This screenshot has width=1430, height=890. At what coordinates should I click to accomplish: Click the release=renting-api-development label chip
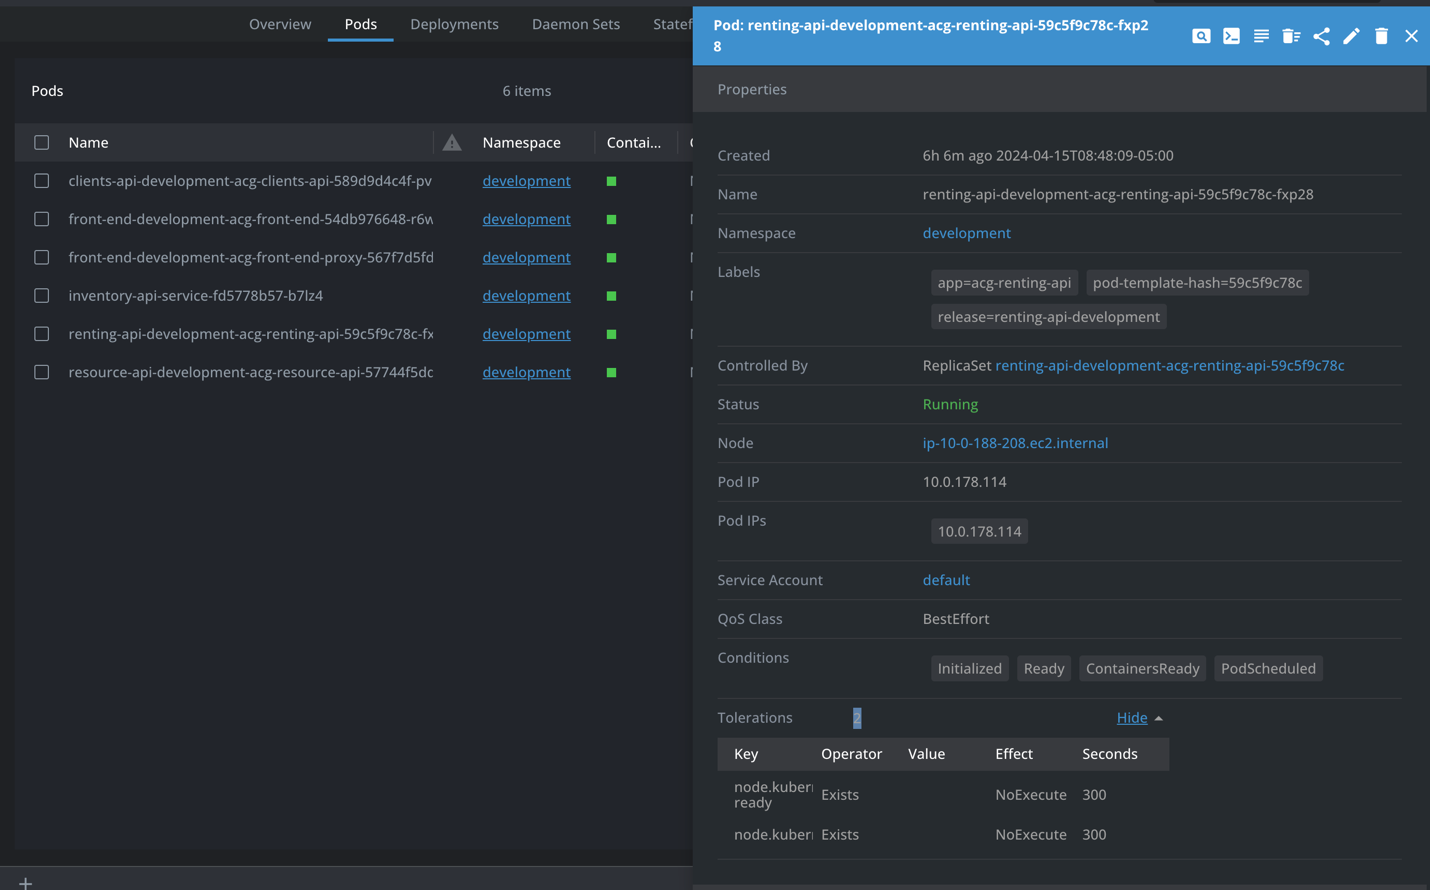click(1048, 317)
